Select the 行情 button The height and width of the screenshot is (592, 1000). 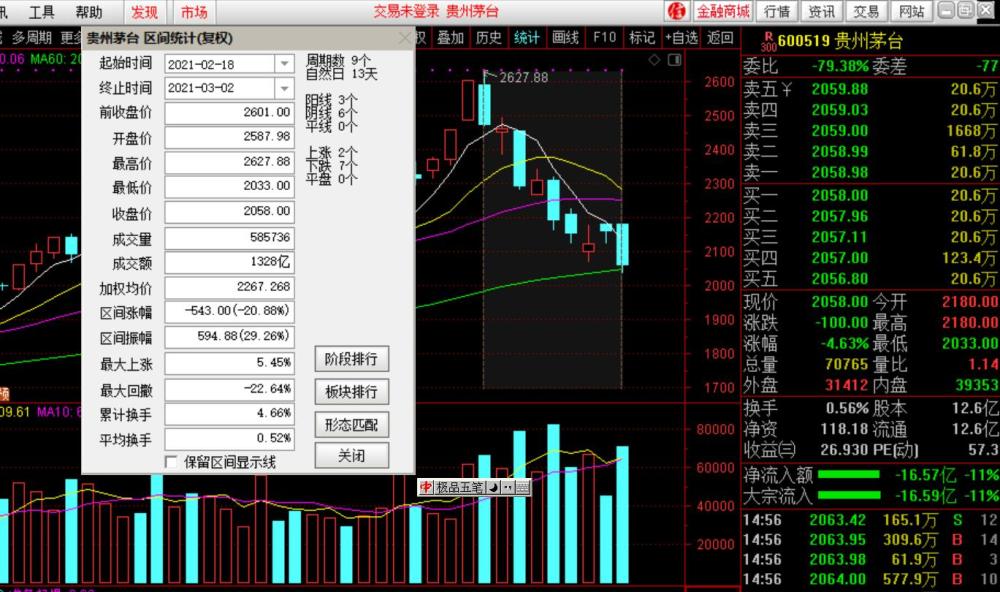click(x=777, y=11)
